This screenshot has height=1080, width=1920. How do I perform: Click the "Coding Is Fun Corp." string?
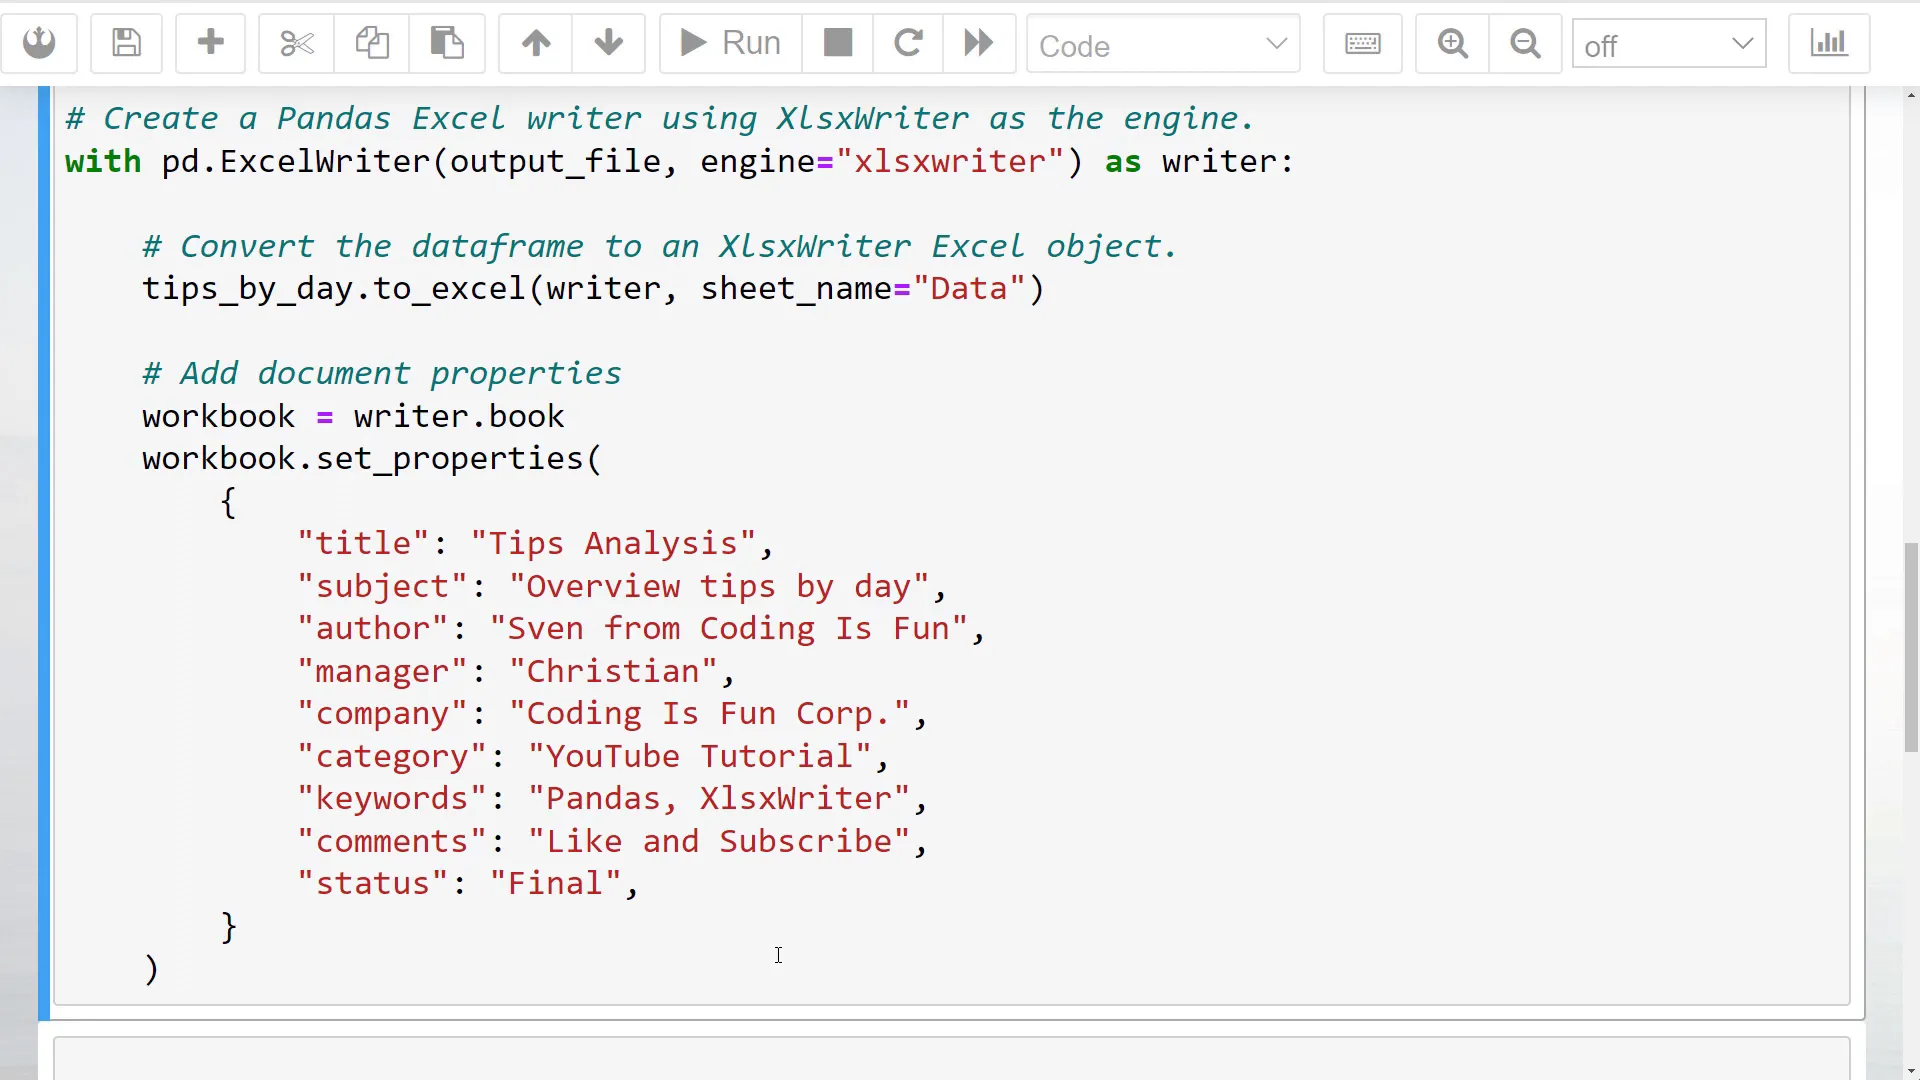(709, 714)
